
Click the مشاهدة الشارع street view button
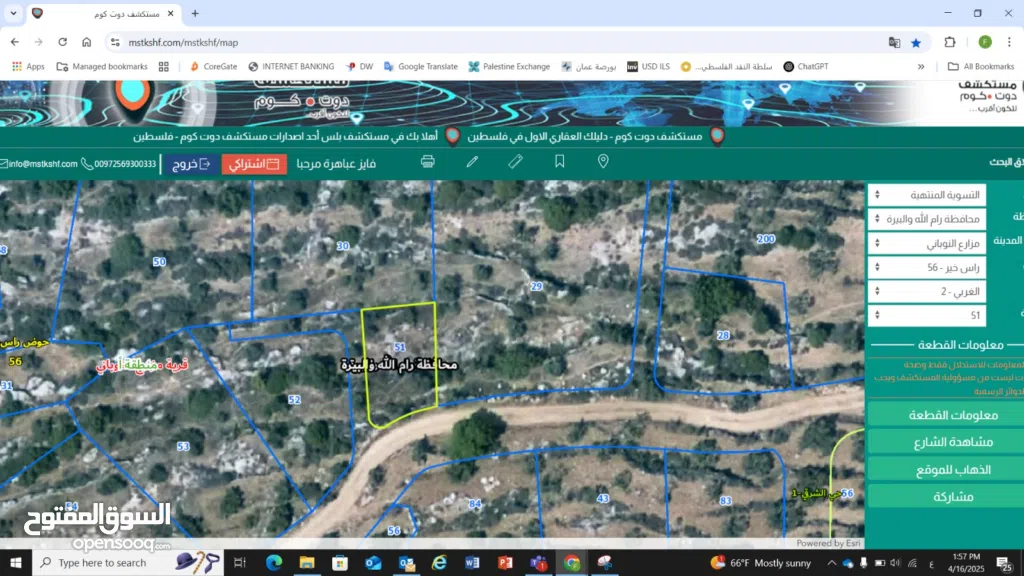(x=944, y=442)
